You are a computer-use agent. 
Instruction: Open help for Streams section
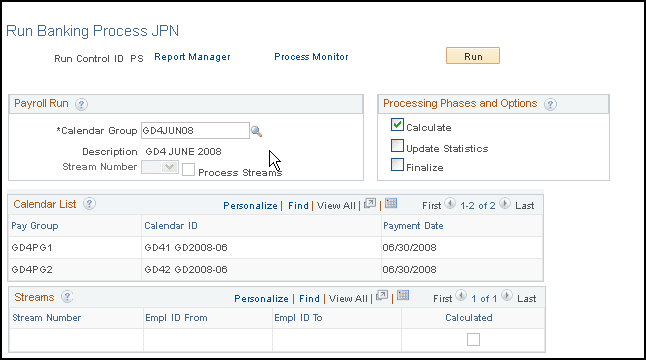(x=67, y=297)
